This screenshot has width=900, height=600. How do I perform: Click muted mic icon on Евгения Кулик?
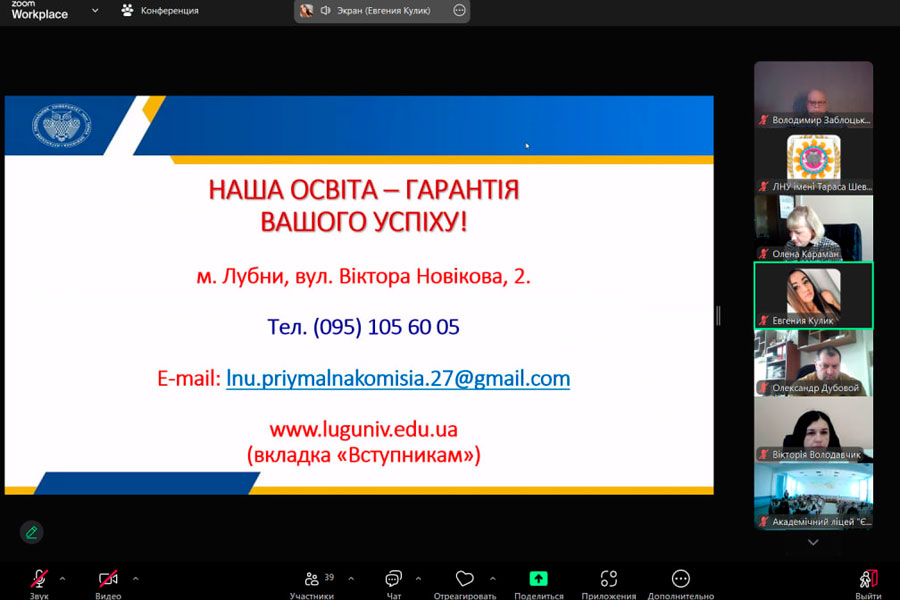point(763,320)
